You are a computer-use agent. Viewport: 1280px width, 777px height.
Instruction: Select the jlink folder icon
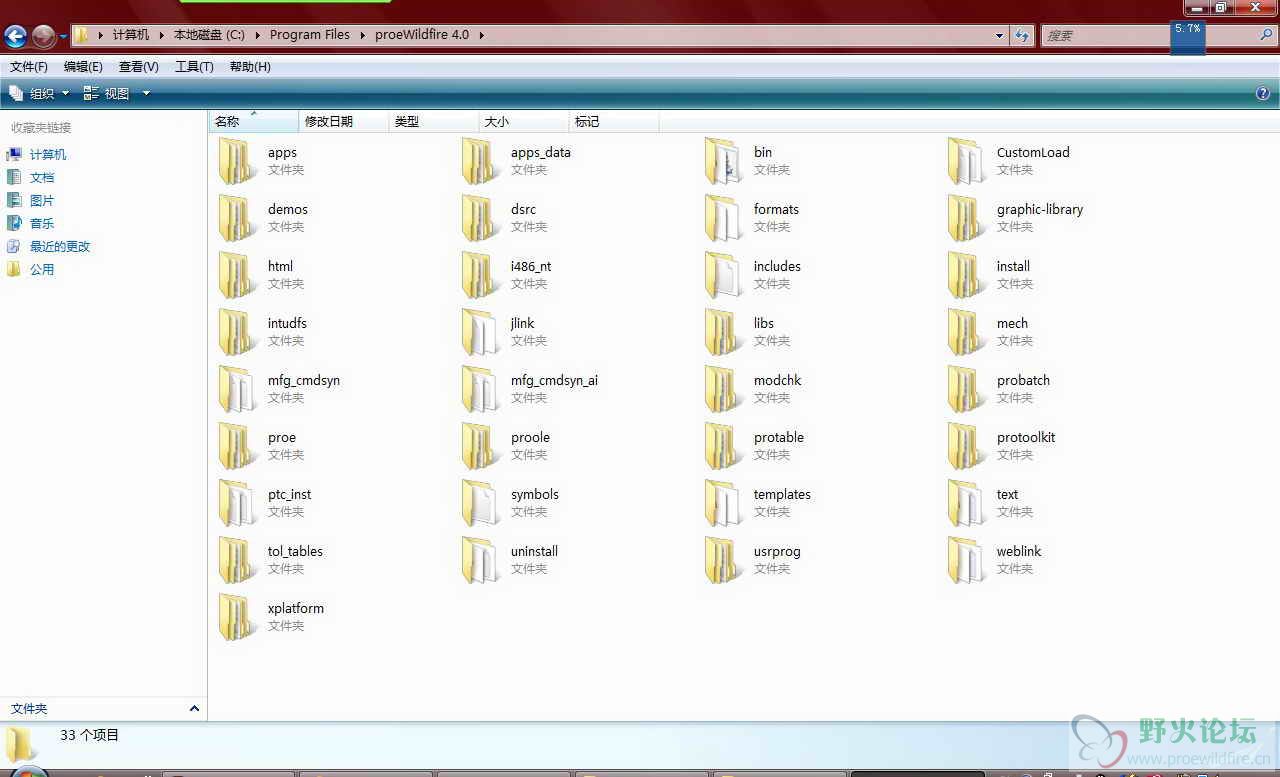(480, 332)
